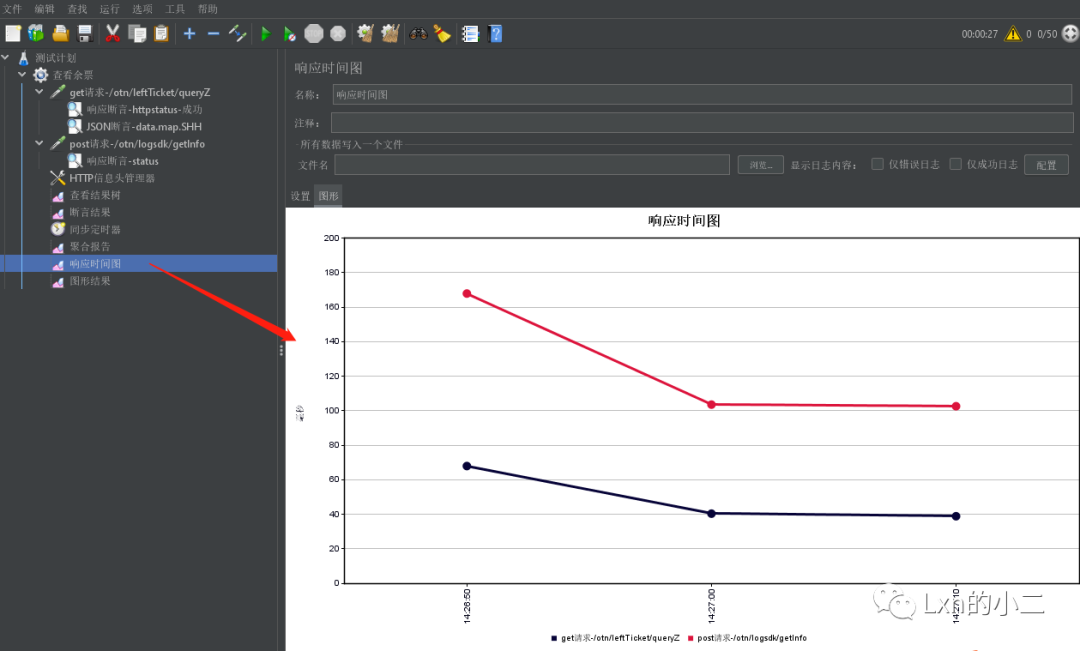The height and width of the screenshot is (651, 1080).
Task: Start the test with green play icon
Action: [x=266, y=33]
